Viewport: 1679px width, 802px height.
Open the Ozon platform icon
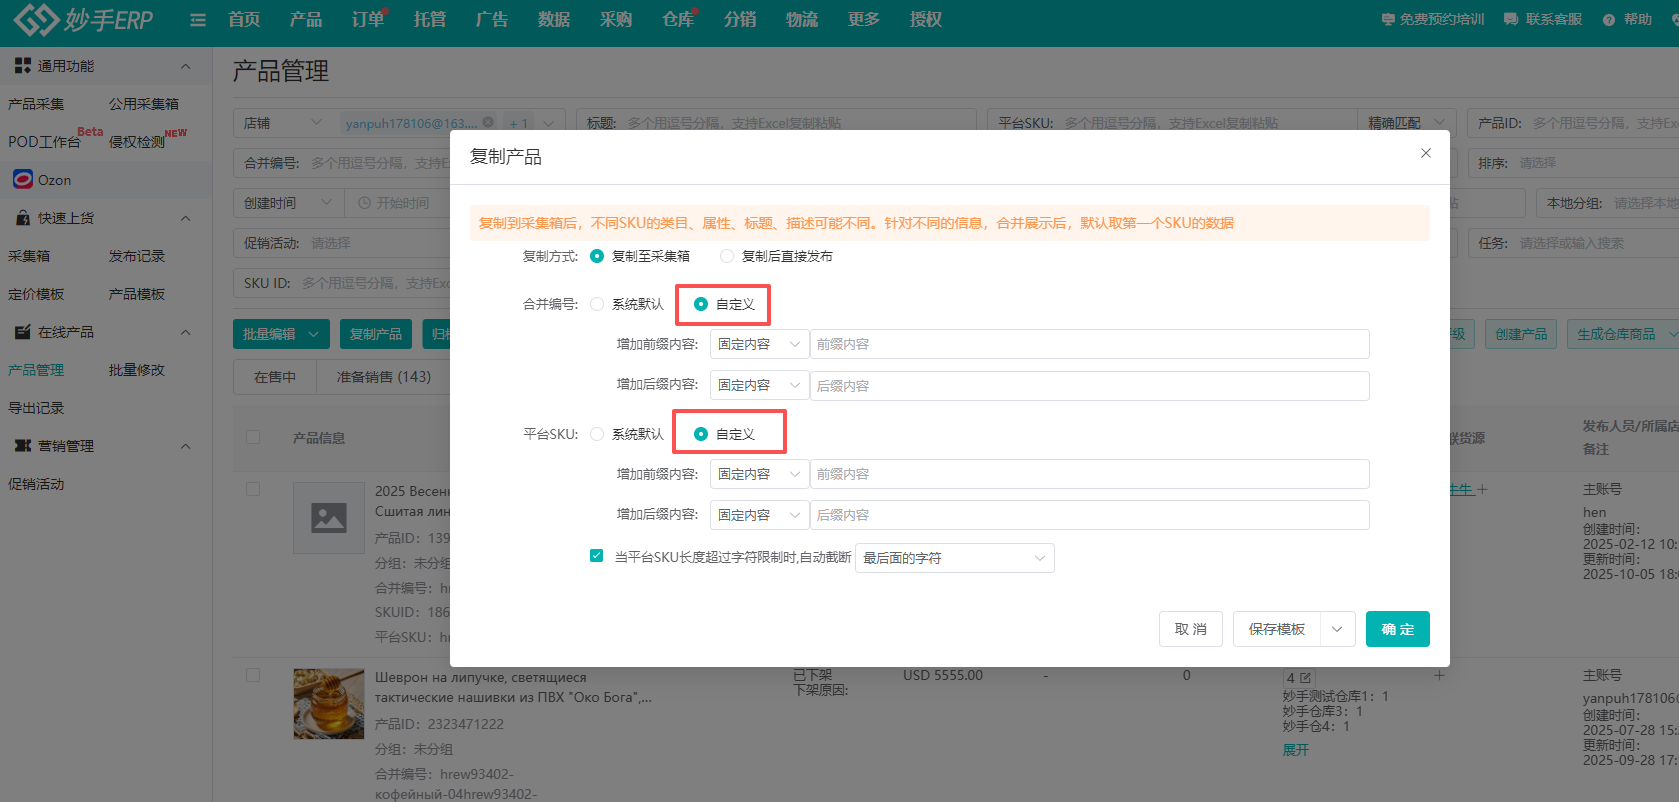[23, 180]
